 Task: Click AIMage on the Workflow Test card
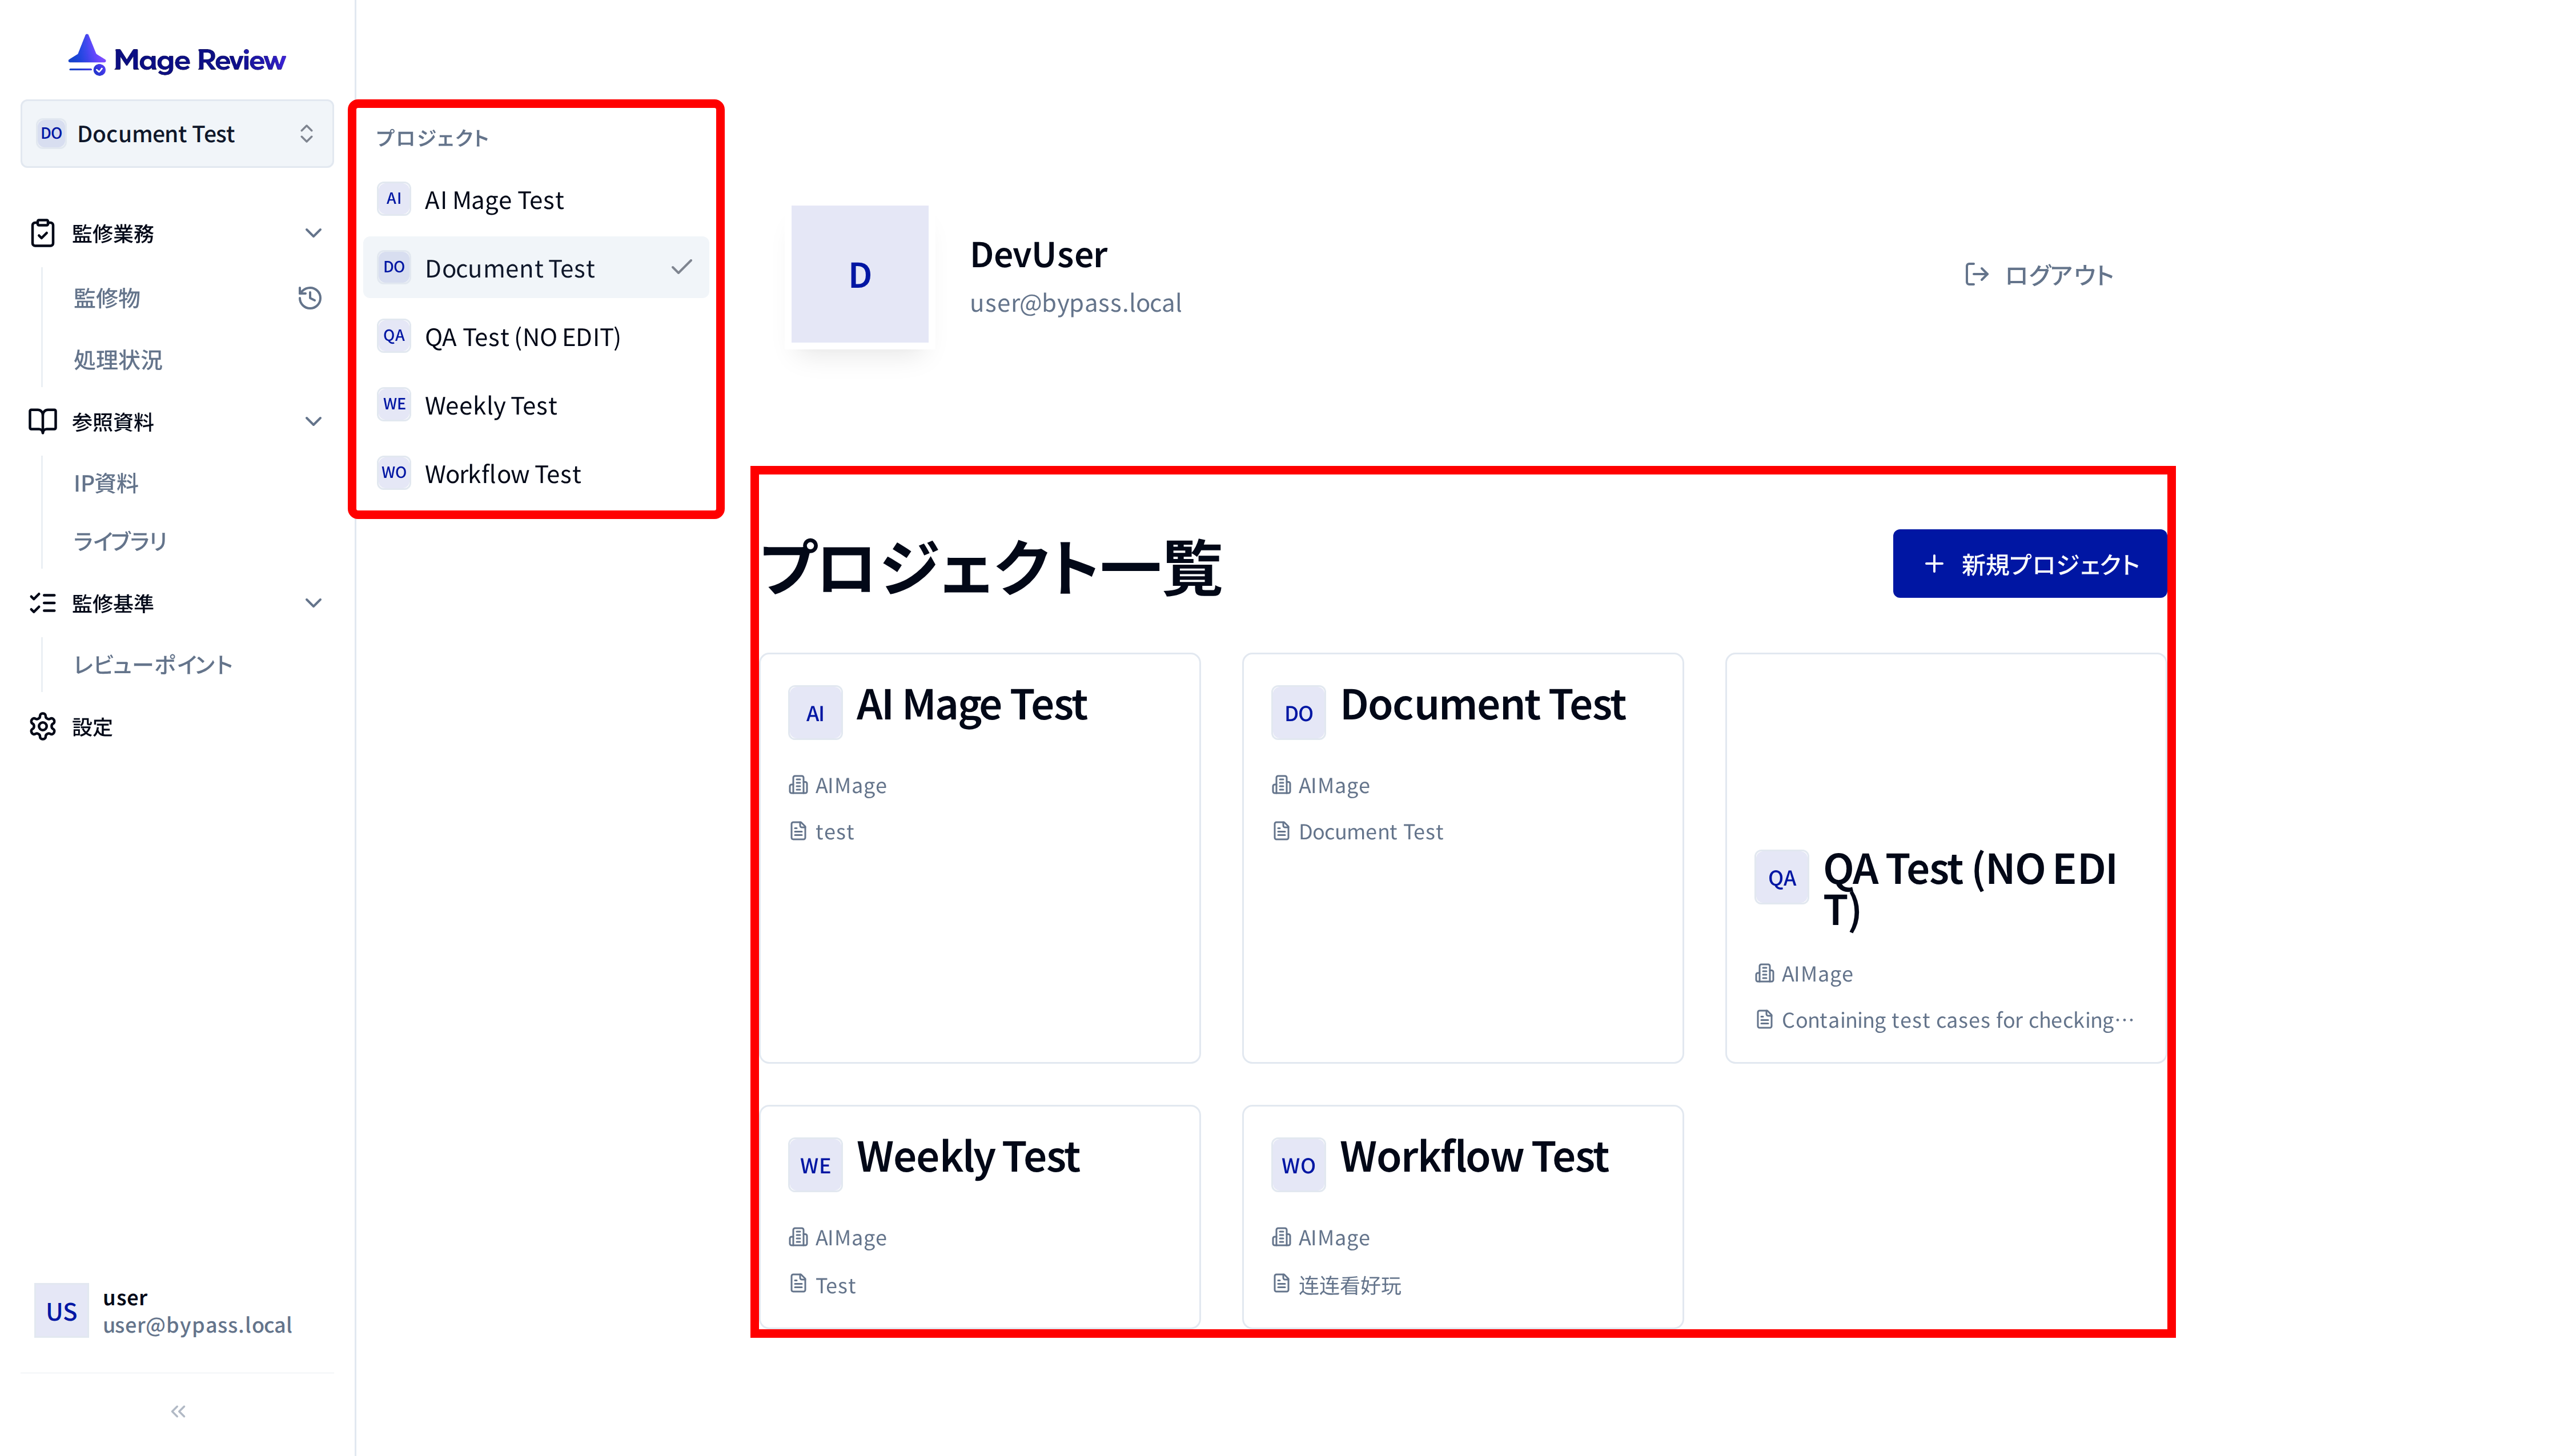(x=1333, y=1238)
